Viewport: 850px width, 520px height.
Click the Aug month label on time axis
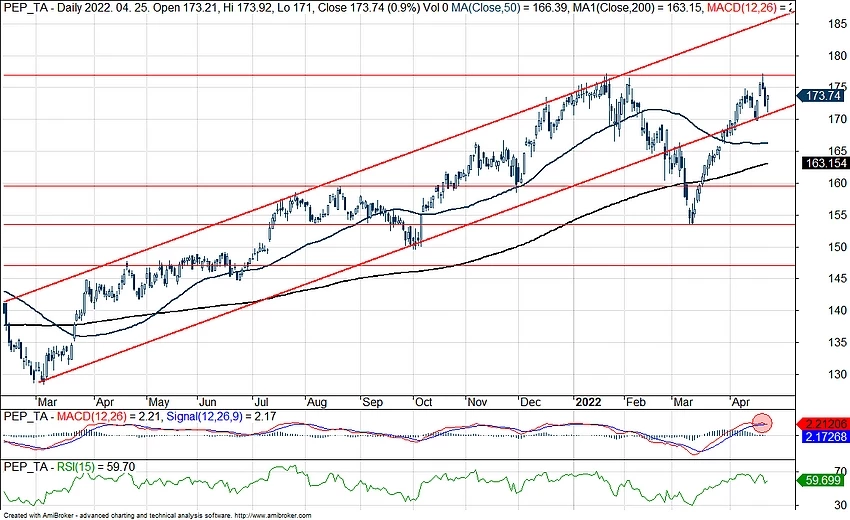pyautogui.click(x=317, y=402)
